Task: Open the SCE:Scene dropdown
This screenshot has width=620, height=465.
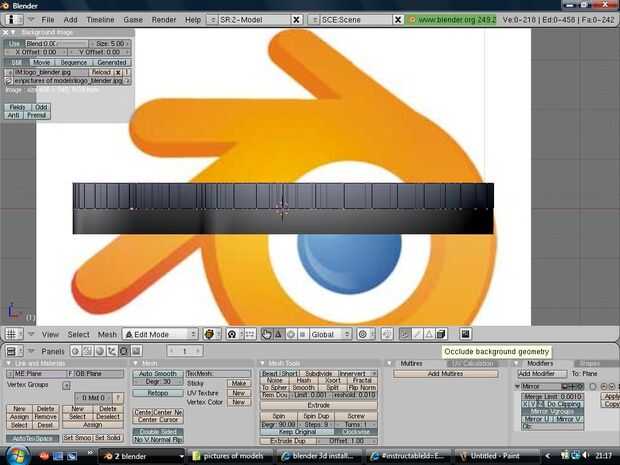Action: [x=314, y=20]
